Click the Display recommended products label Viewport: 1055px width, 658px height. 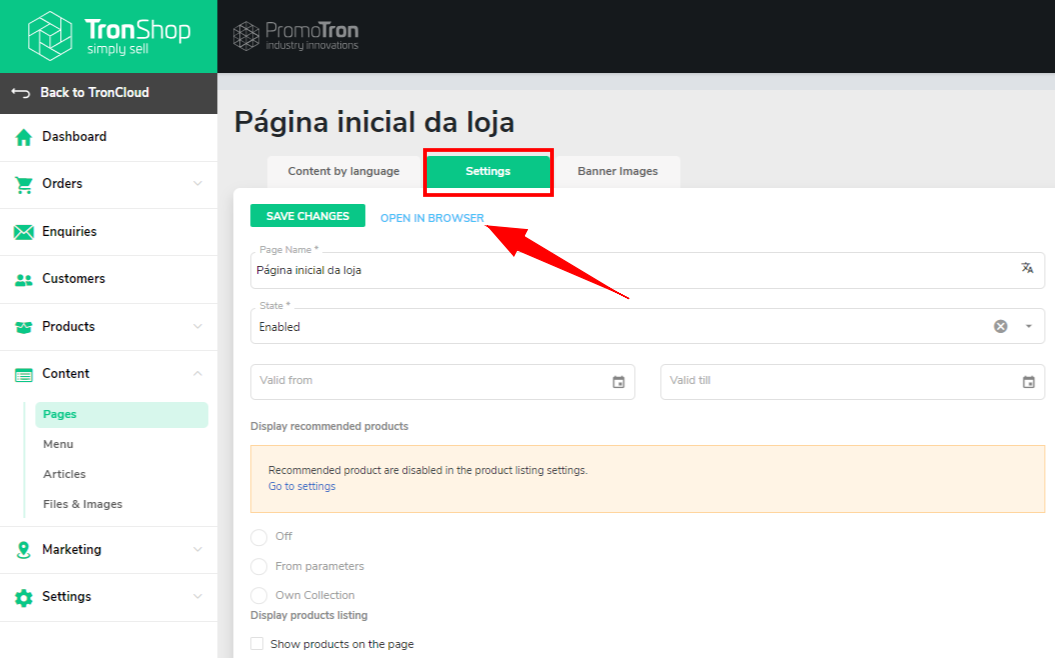[x=329, y=427]
